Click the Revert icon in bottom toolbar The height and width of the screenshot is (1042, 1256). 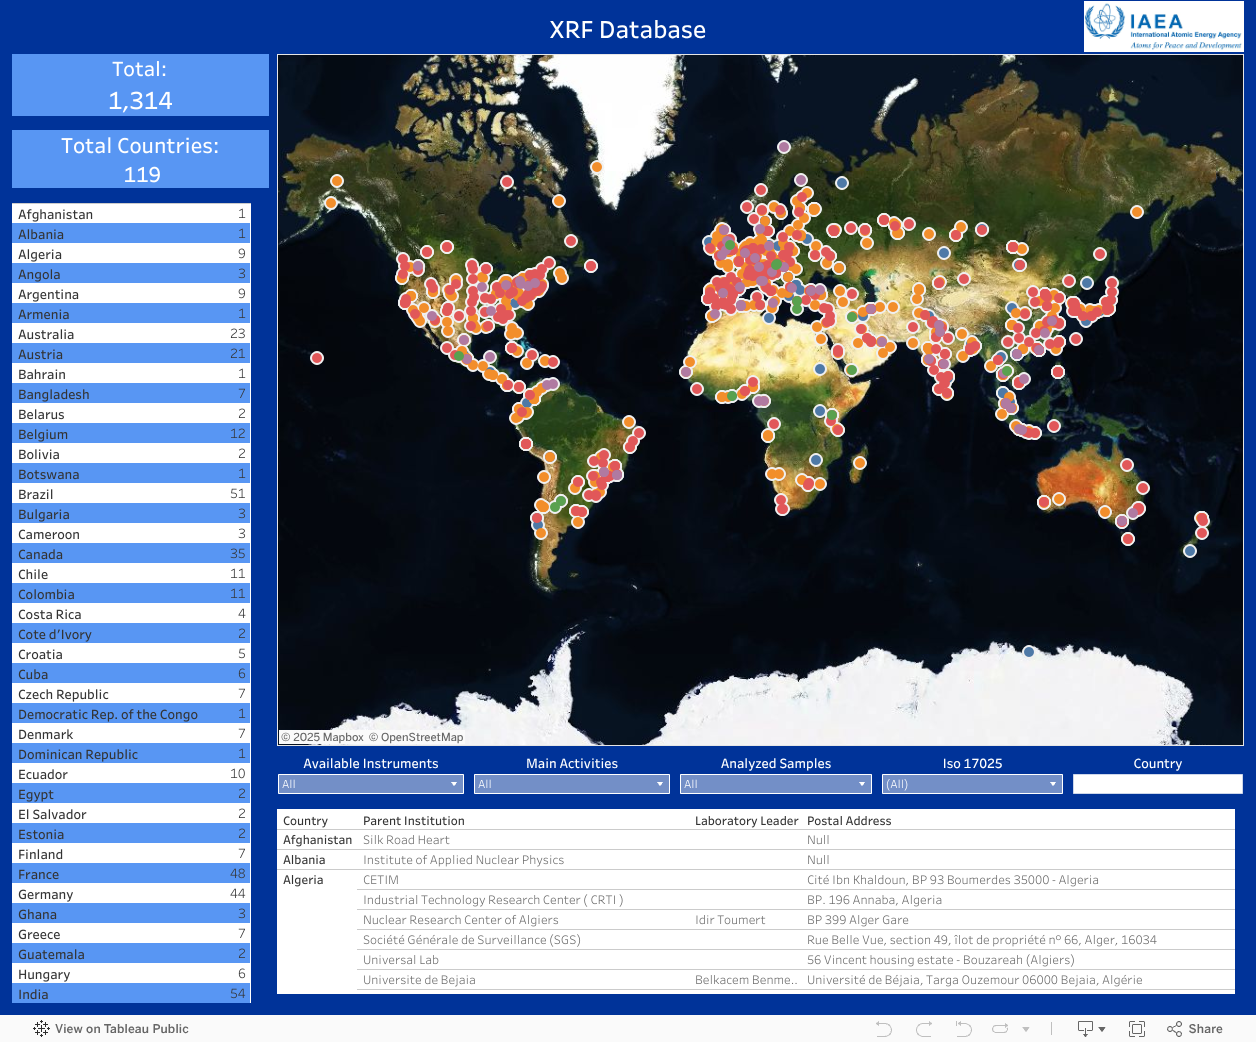click(x=963, y=1029)
